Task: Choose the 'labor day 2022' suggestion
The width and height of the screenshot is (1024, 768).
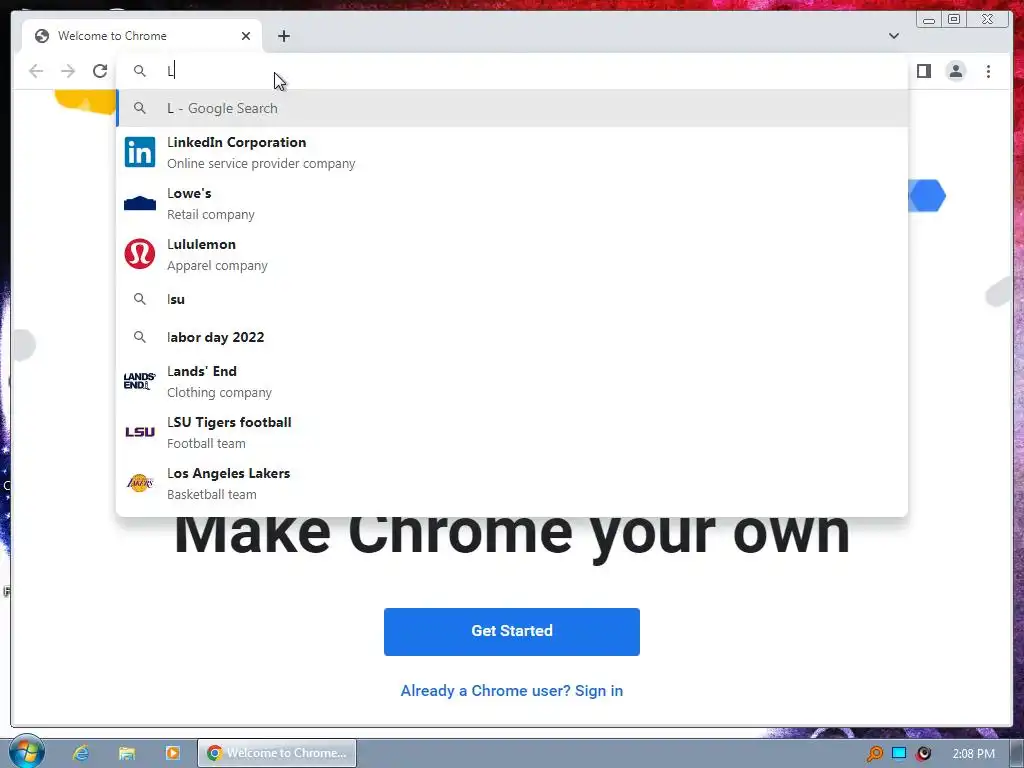Action: (512, 337)
